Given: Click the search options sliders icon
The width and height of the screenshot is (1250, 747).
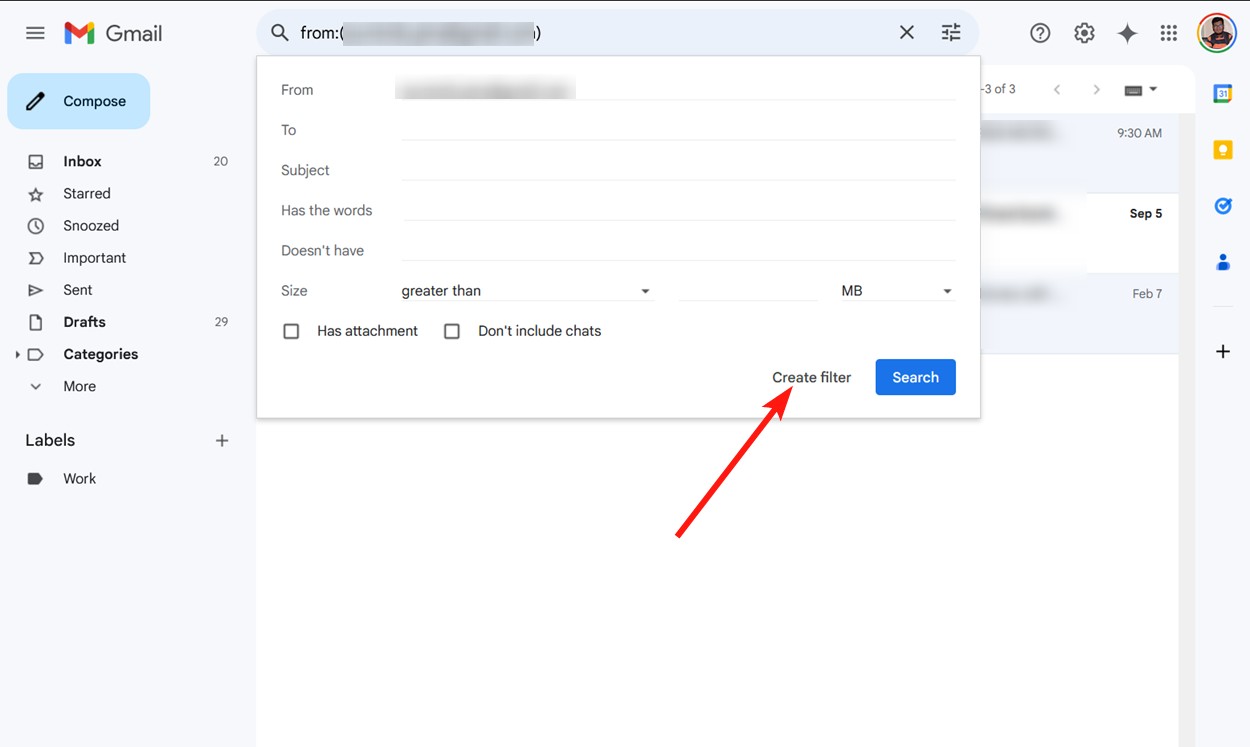Looking at the screenshot, I should point(950,32).
